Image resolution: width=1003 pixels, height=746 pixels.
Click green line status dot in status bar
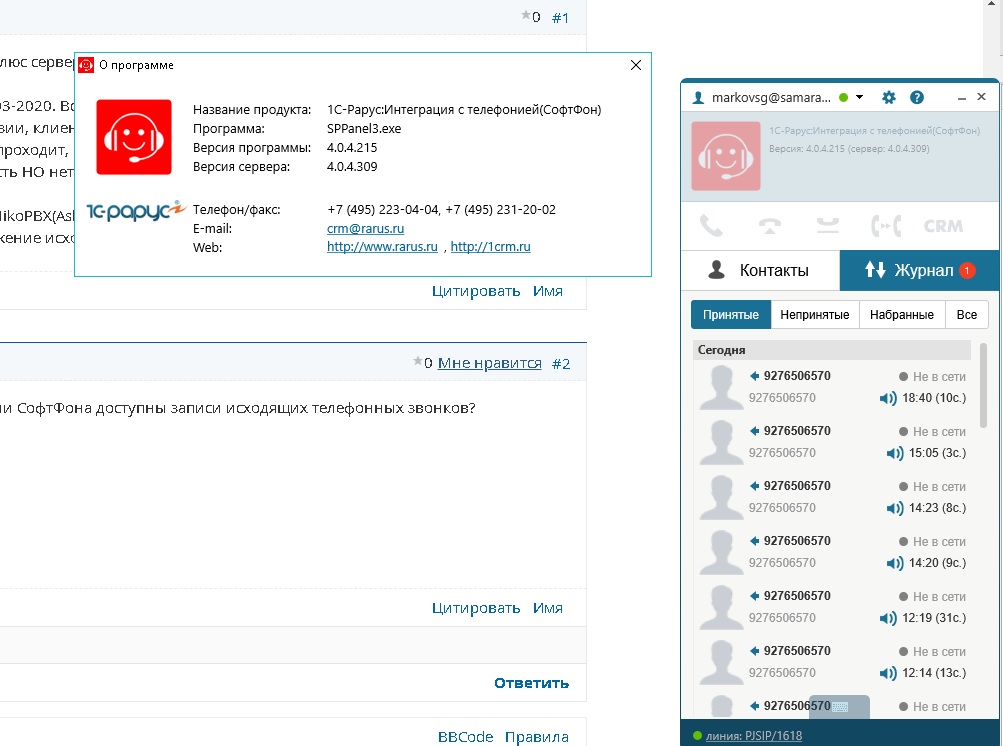point(697,736)
